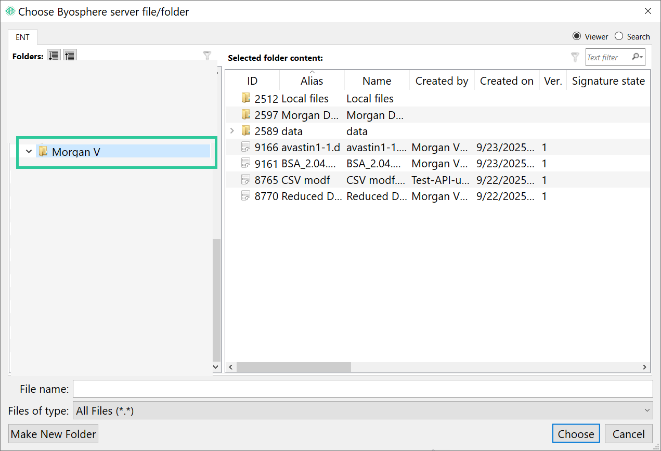Click the horizontal scrollbar thumb of the file list
The image size is (661, 451).
(x=293, y=367)
